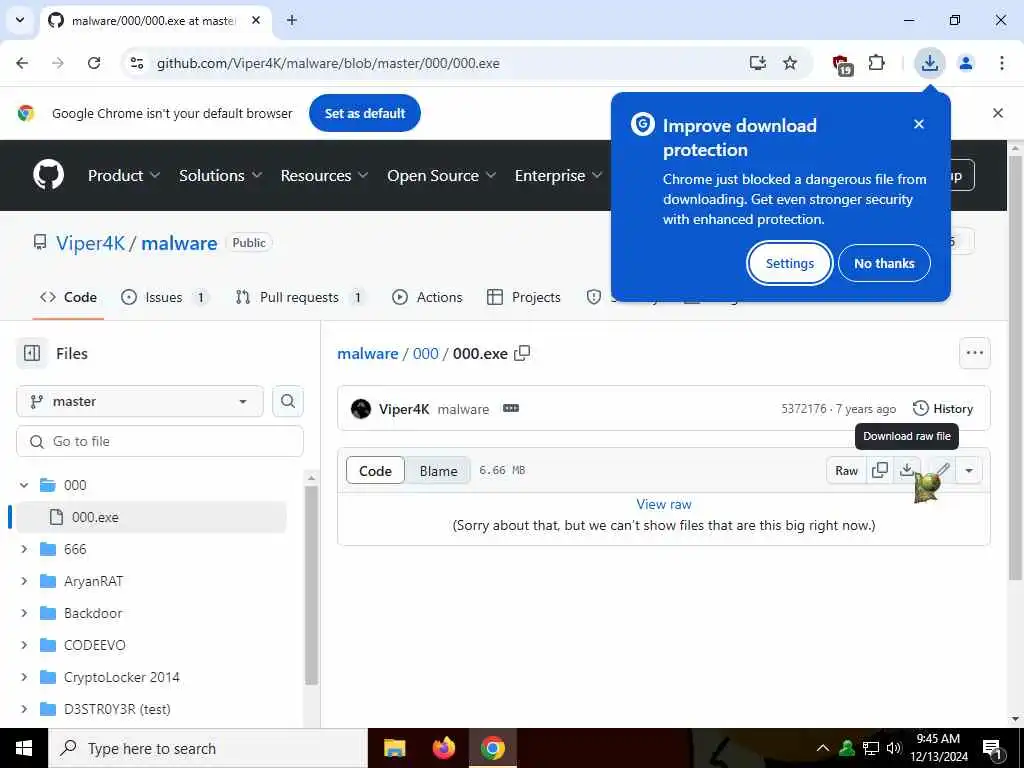Copy path icon next to 000.exe
Image resolution: width=1024 pixels, height=768 pixels.
coord(522,353)
